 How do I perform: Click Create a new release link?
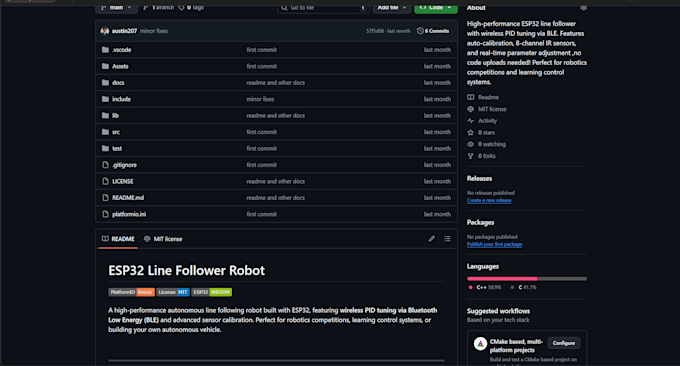click(x=489, y=200)
